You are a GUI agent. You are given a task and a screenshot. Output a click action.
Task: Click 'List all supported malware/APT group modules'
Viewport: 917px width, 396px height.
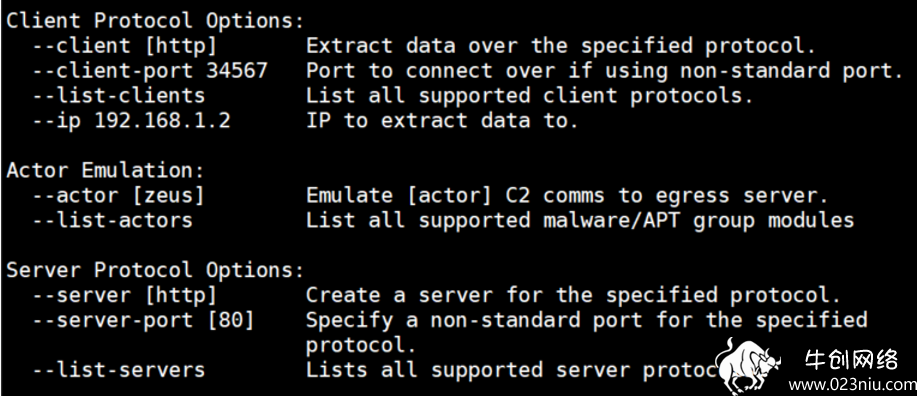pyautogui.click(x=580, y=221)
